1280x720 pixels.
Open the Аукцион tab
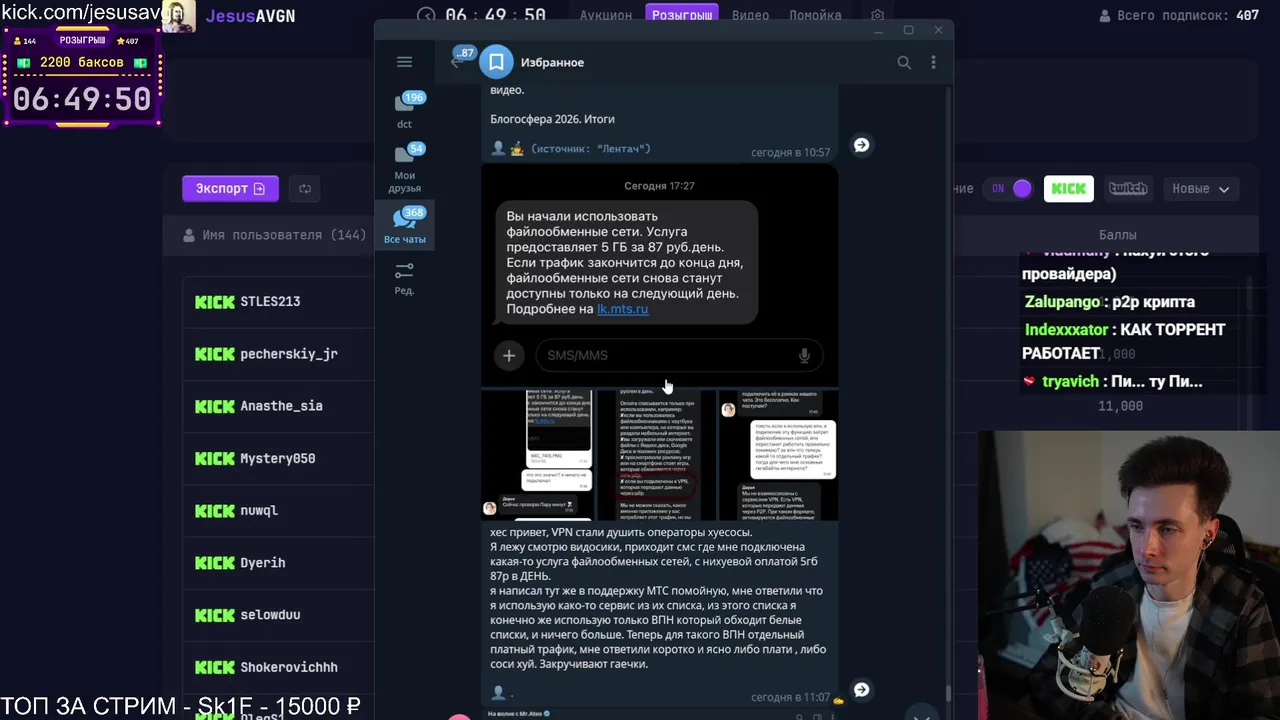[606, 15]
